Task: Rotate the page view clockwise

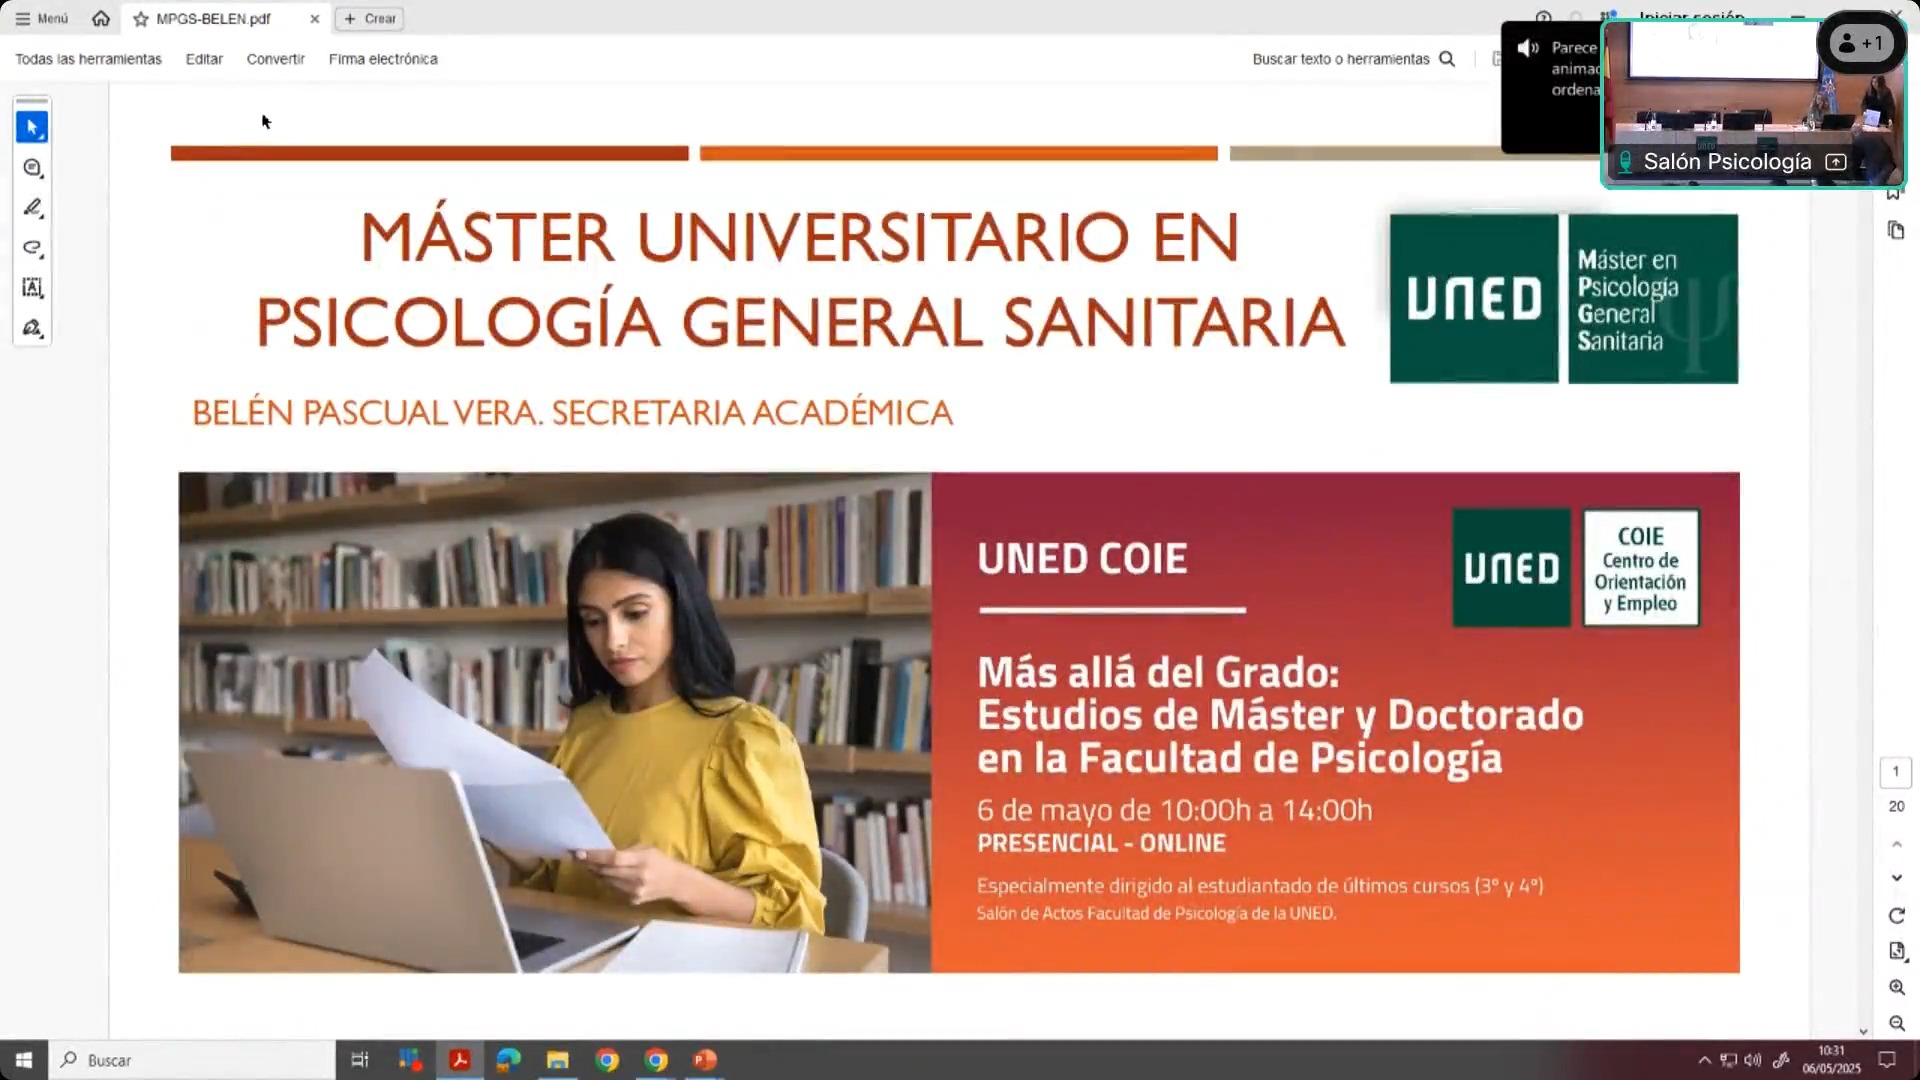Action: (x=1896, y=916)
